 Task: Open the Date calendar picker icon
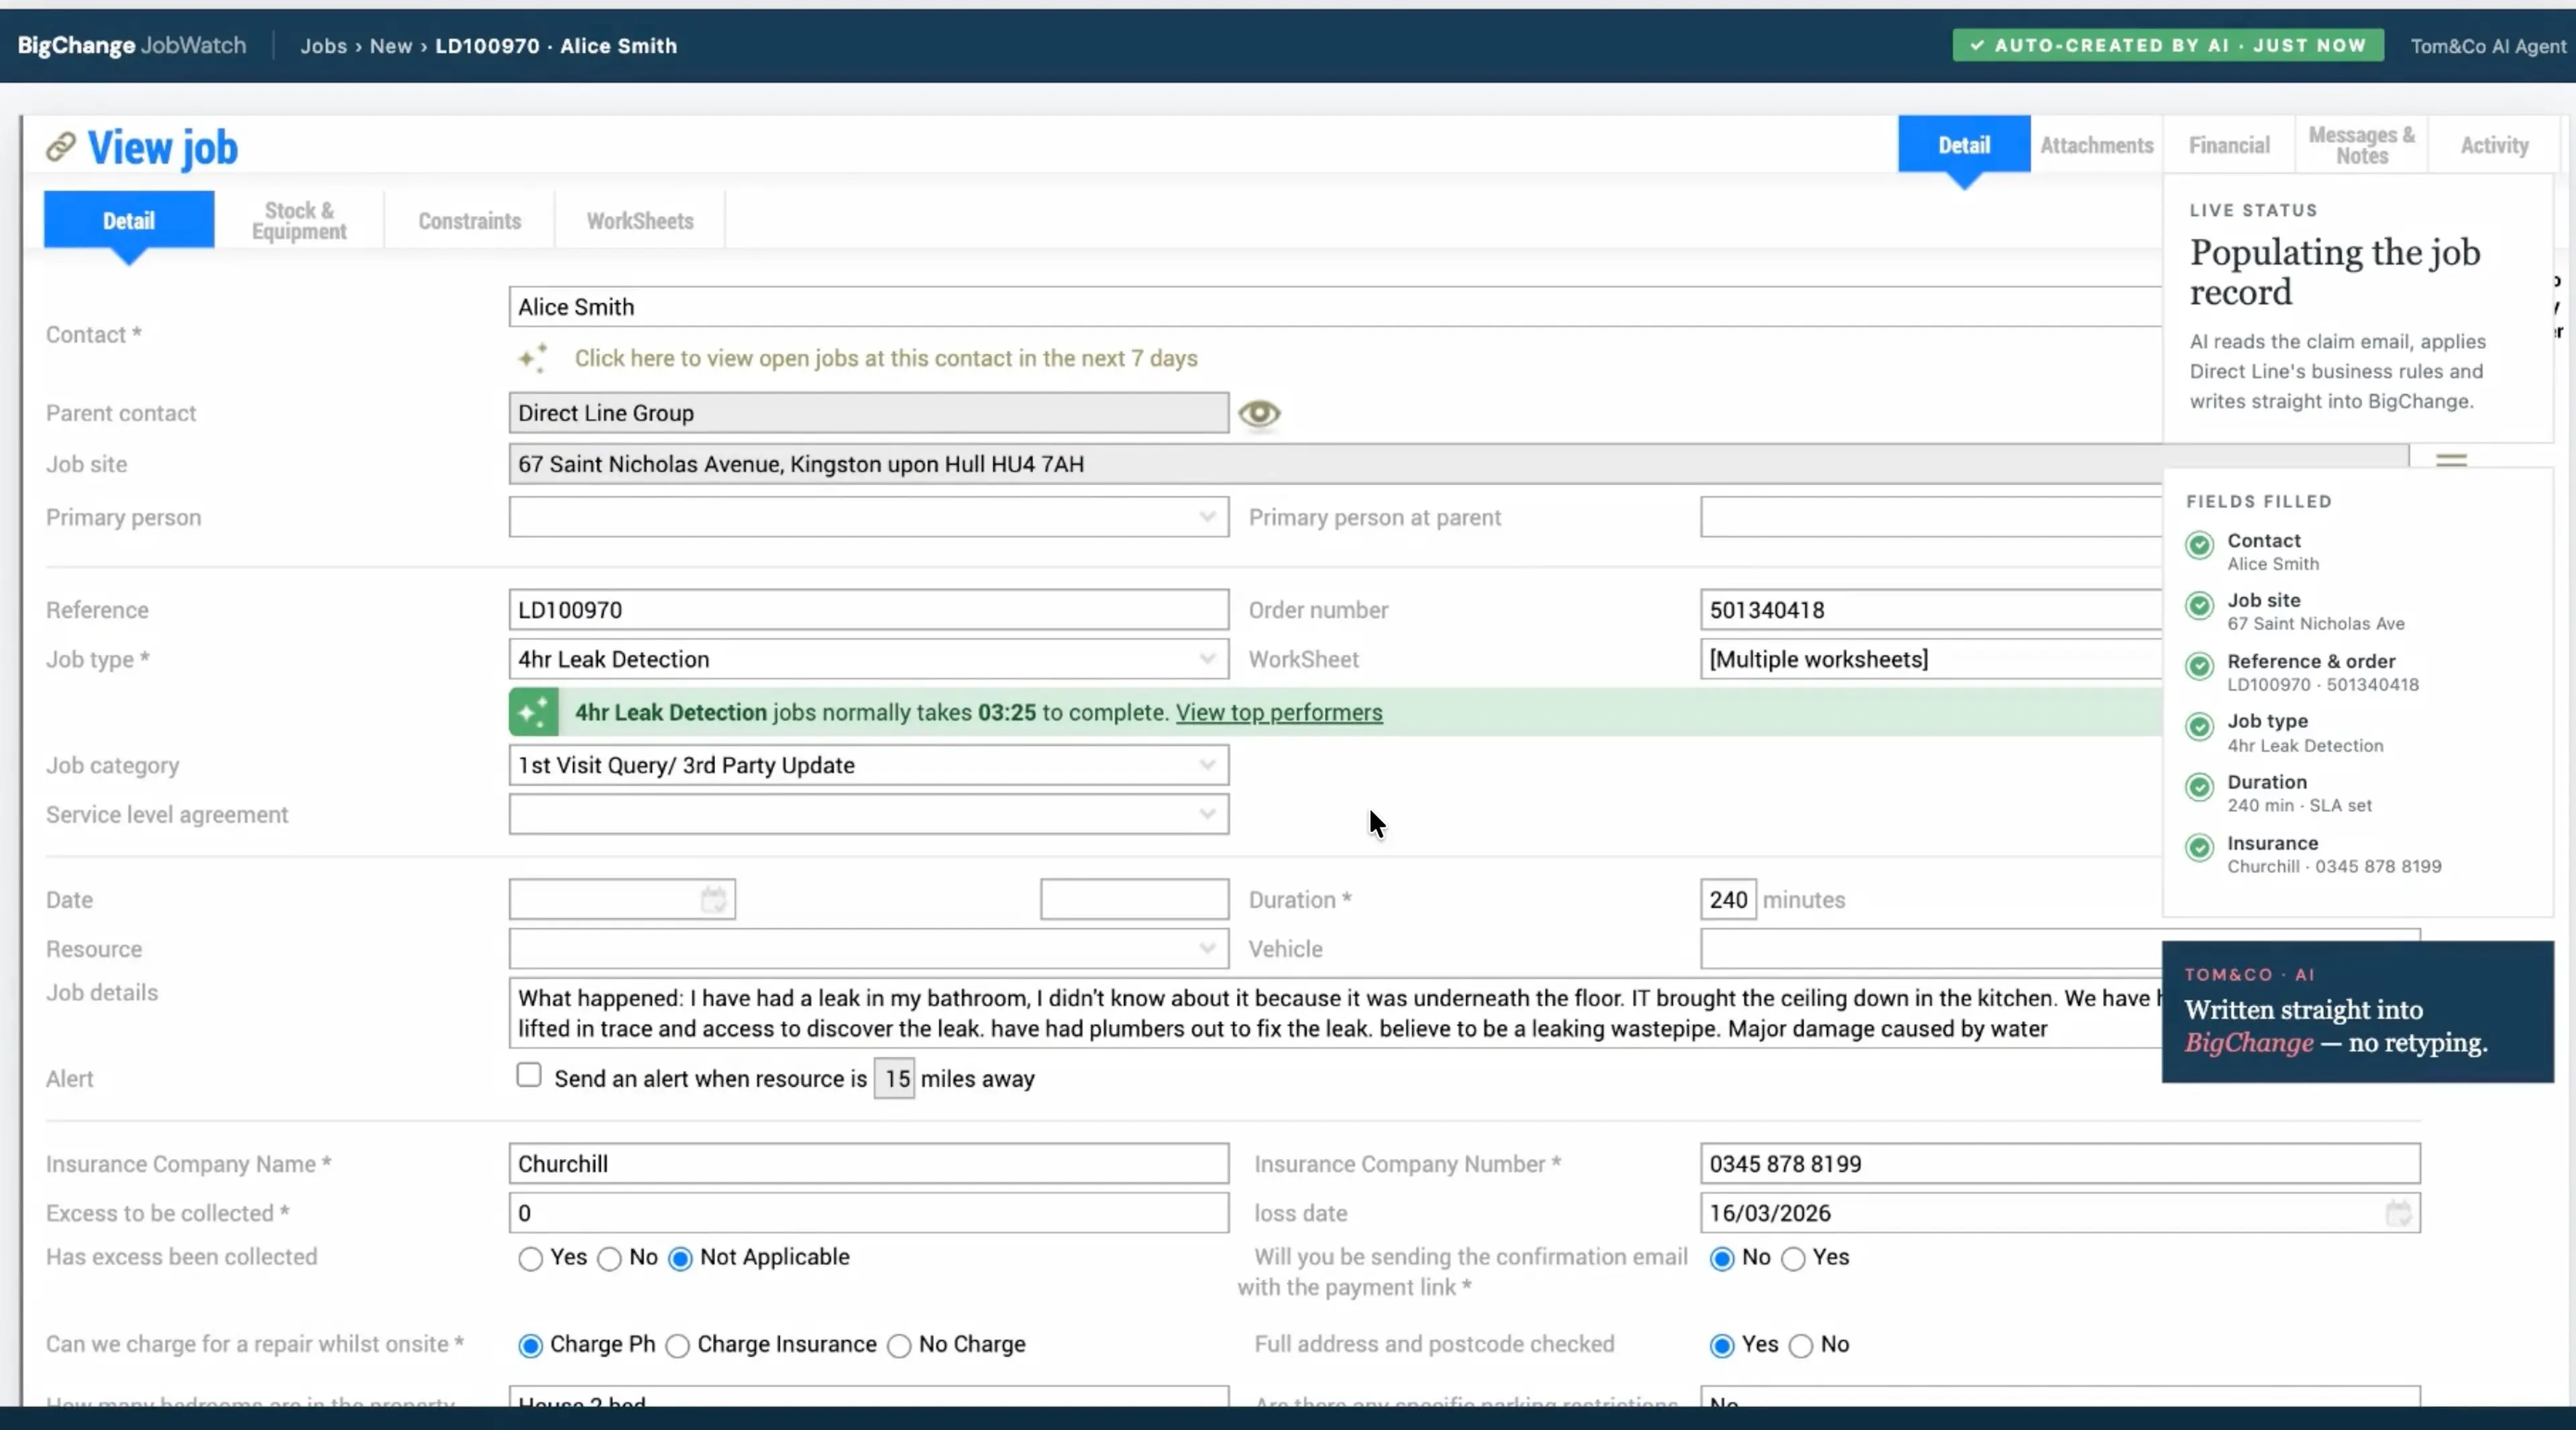click(x=713, y=899)
